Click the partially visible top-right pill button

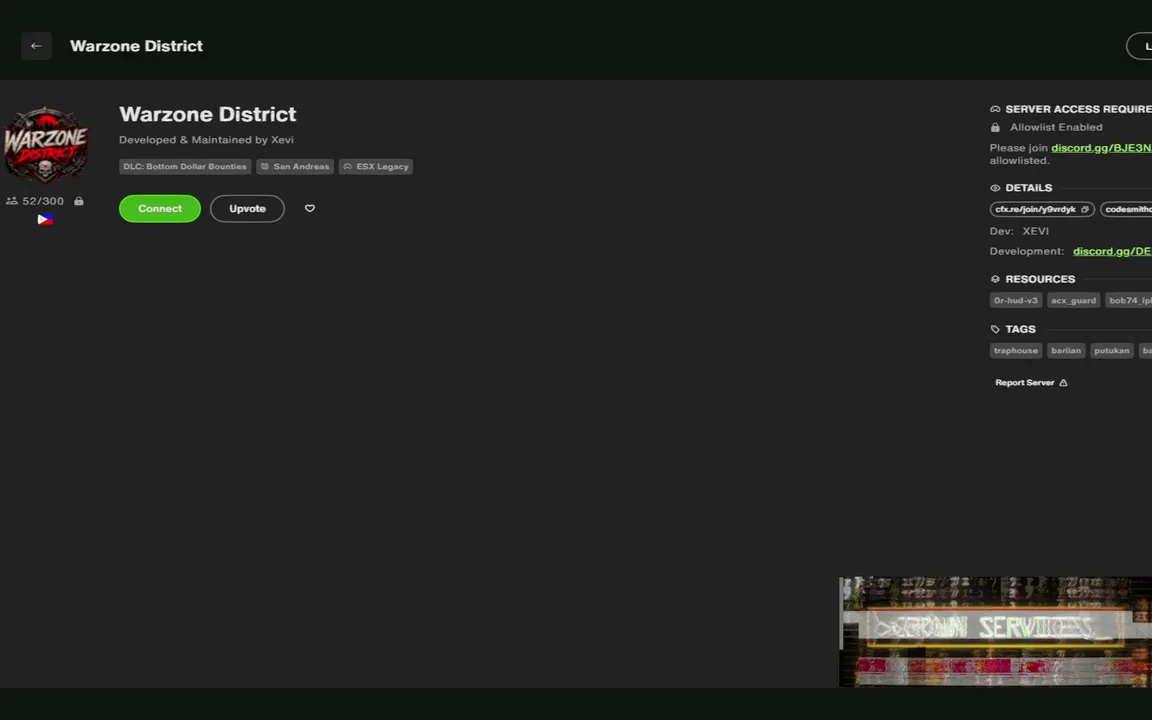coord(1140,46)
